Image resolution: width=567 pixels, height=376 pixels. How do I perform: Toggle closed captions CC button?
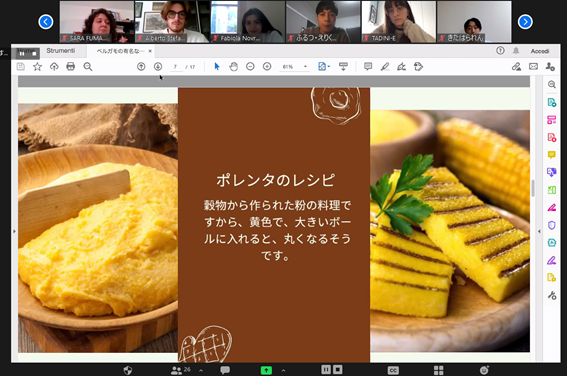point(393,370)
